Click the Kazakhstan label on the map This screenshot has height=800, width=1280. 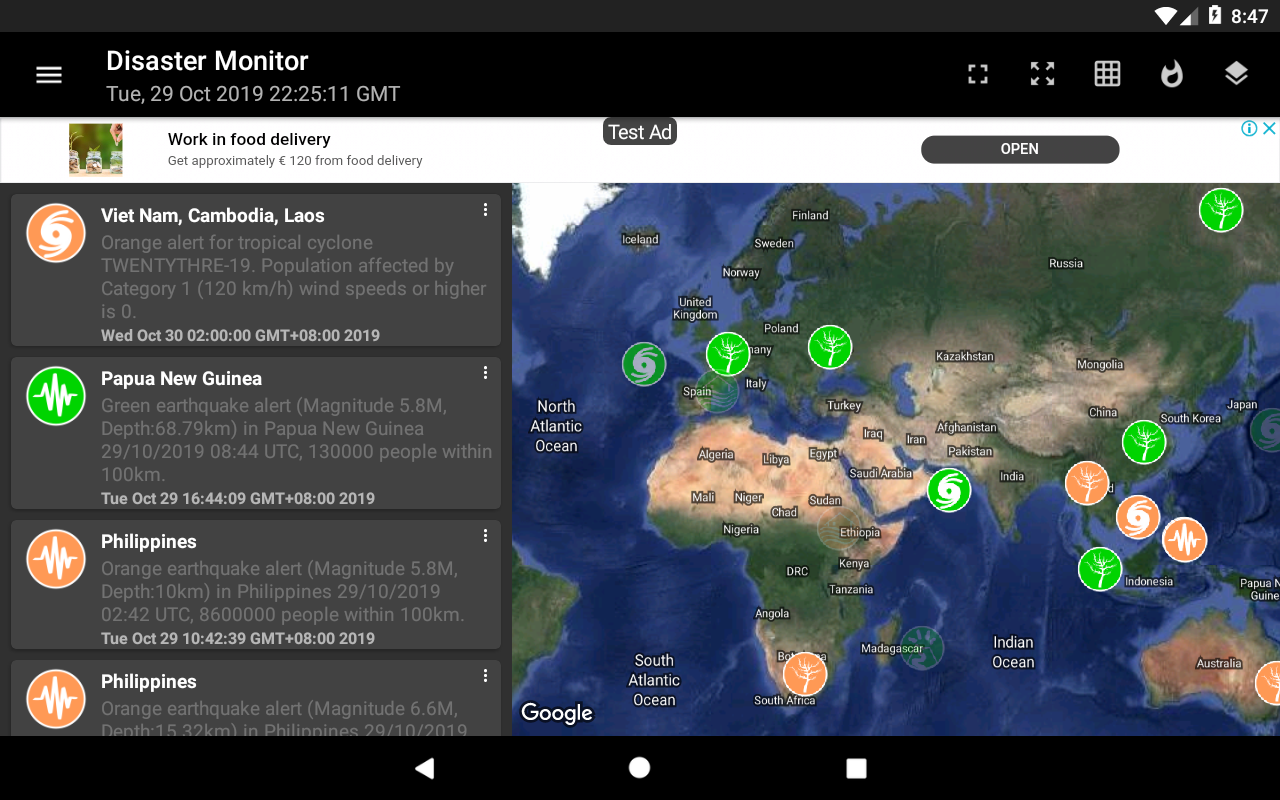tap(964, 356)
